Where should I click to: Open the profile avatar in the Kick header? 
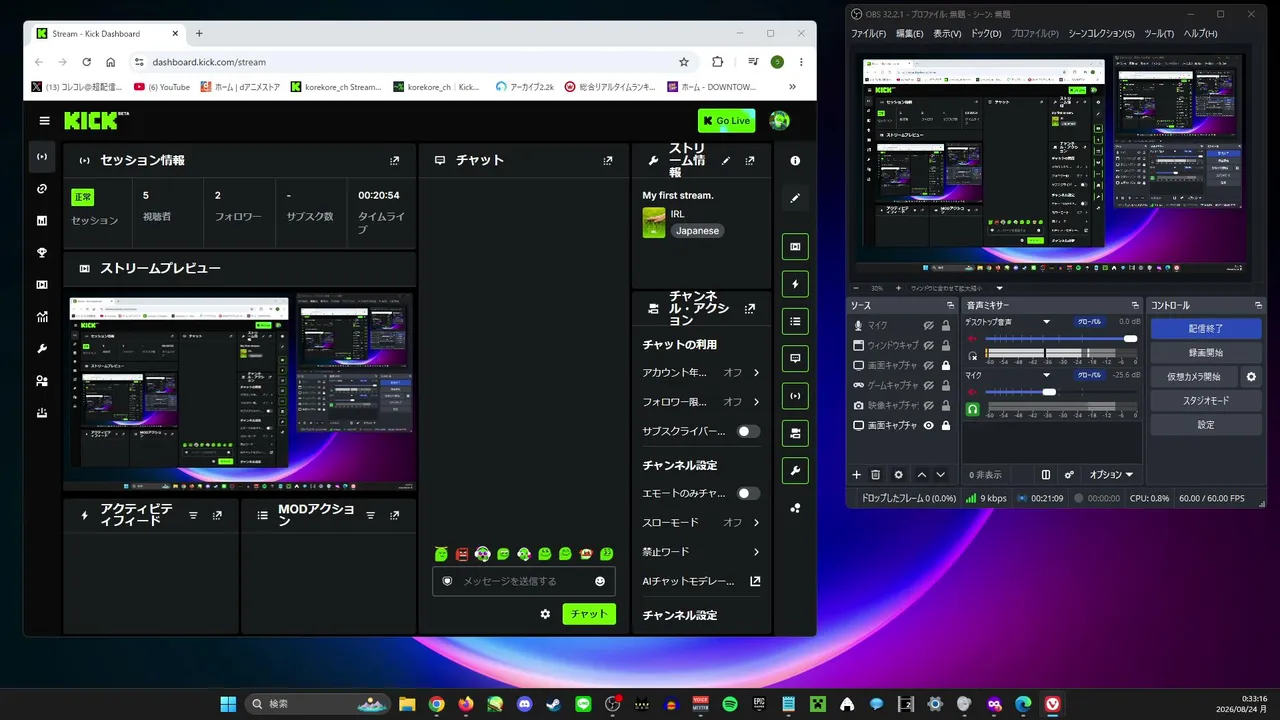pos(779,121)
